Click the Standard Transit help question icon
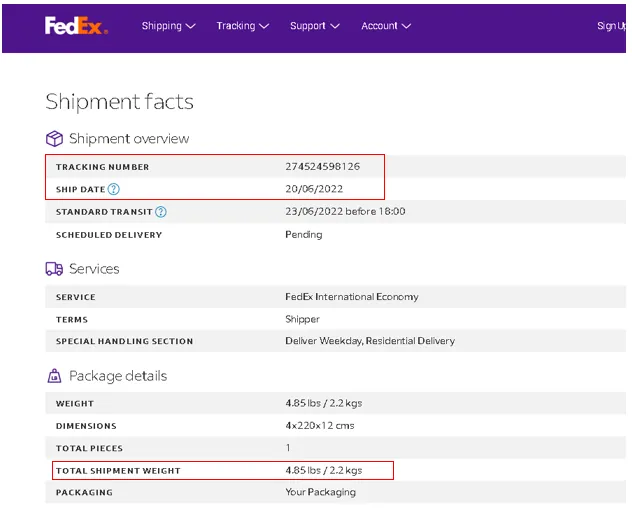632x511 pixels. pos(161,212)
